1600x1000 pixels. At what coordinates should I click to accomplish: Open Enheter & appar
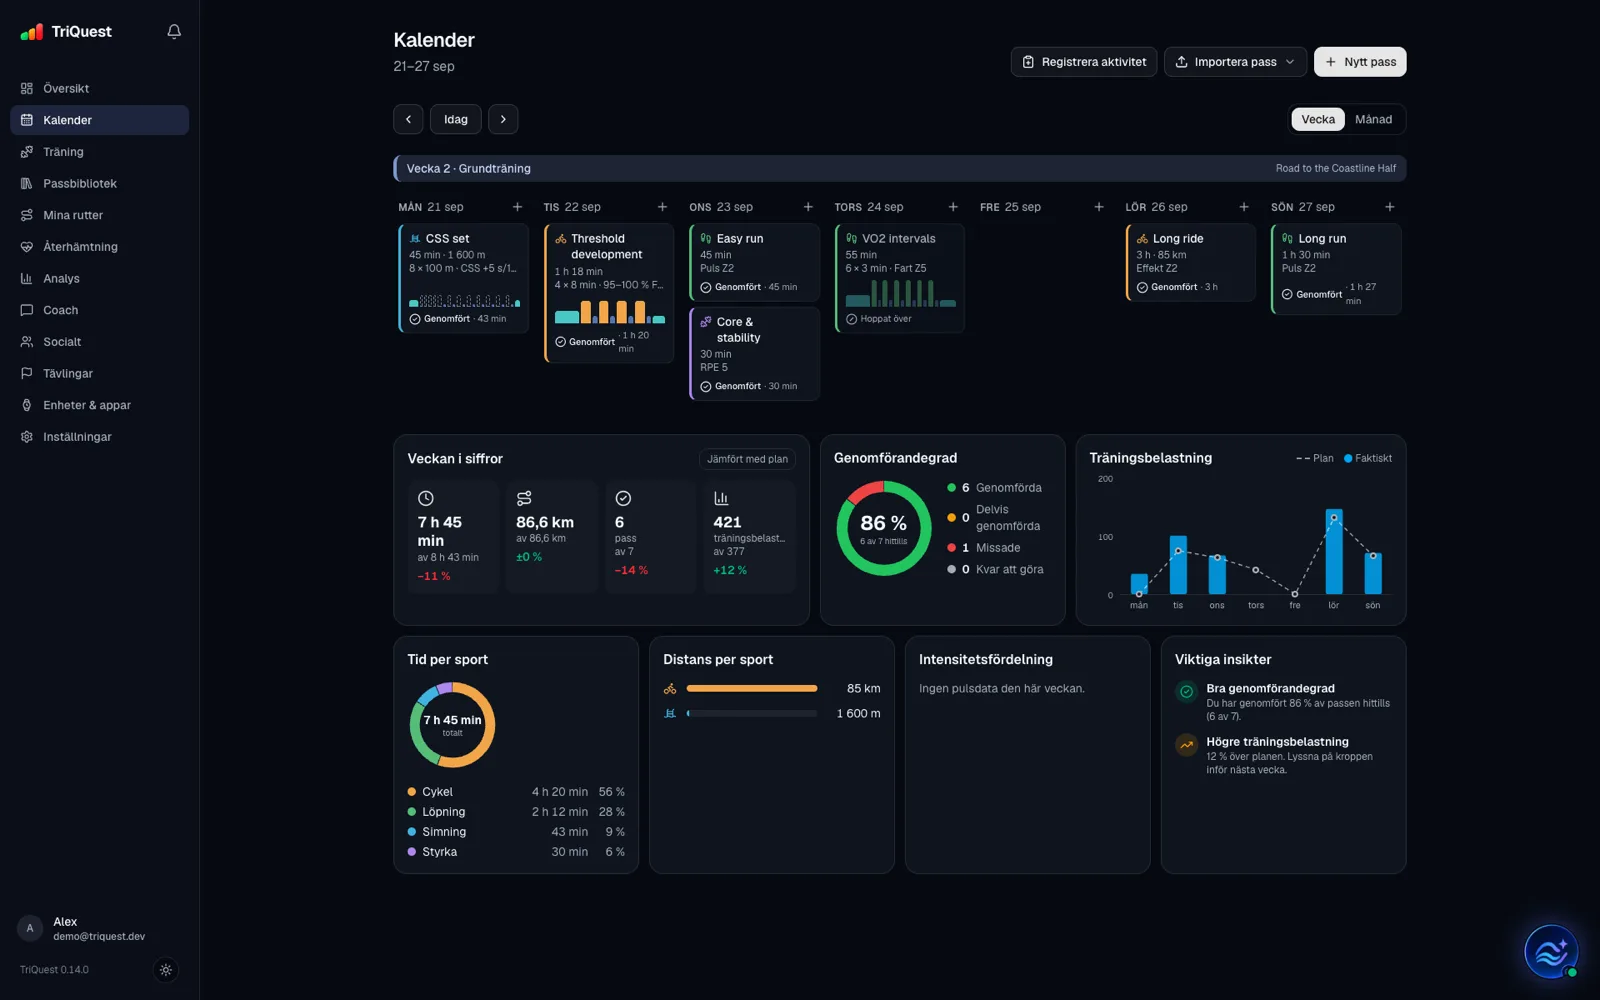point(99,405)
